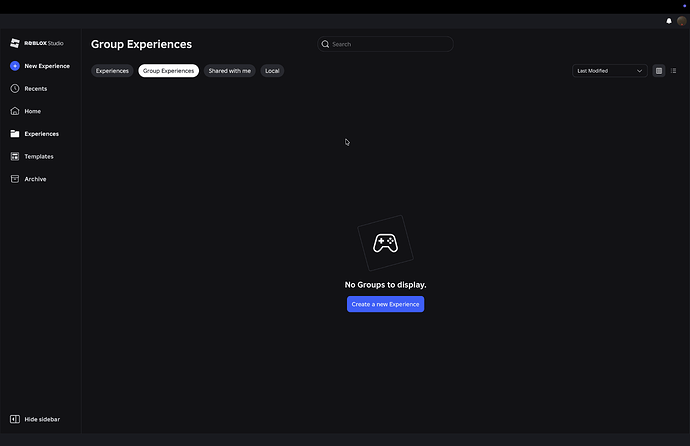Open Templates in the sidebar
This screenshot has width=690, height=446.
[39, 157]
